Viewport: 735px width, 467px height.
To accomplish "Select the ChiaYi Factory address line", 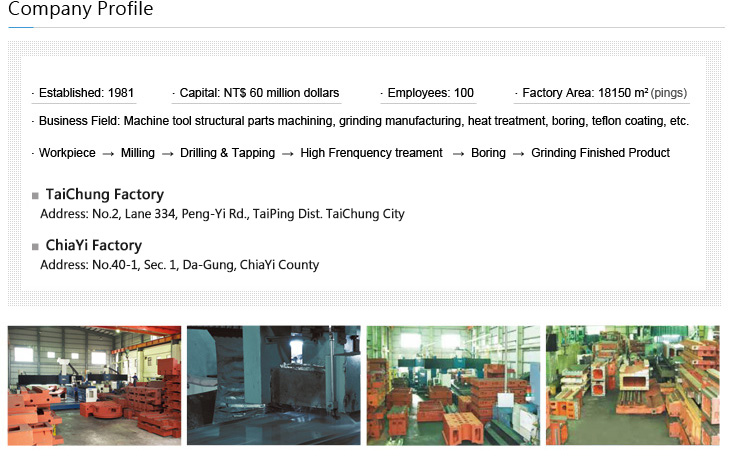I will 180,265.
